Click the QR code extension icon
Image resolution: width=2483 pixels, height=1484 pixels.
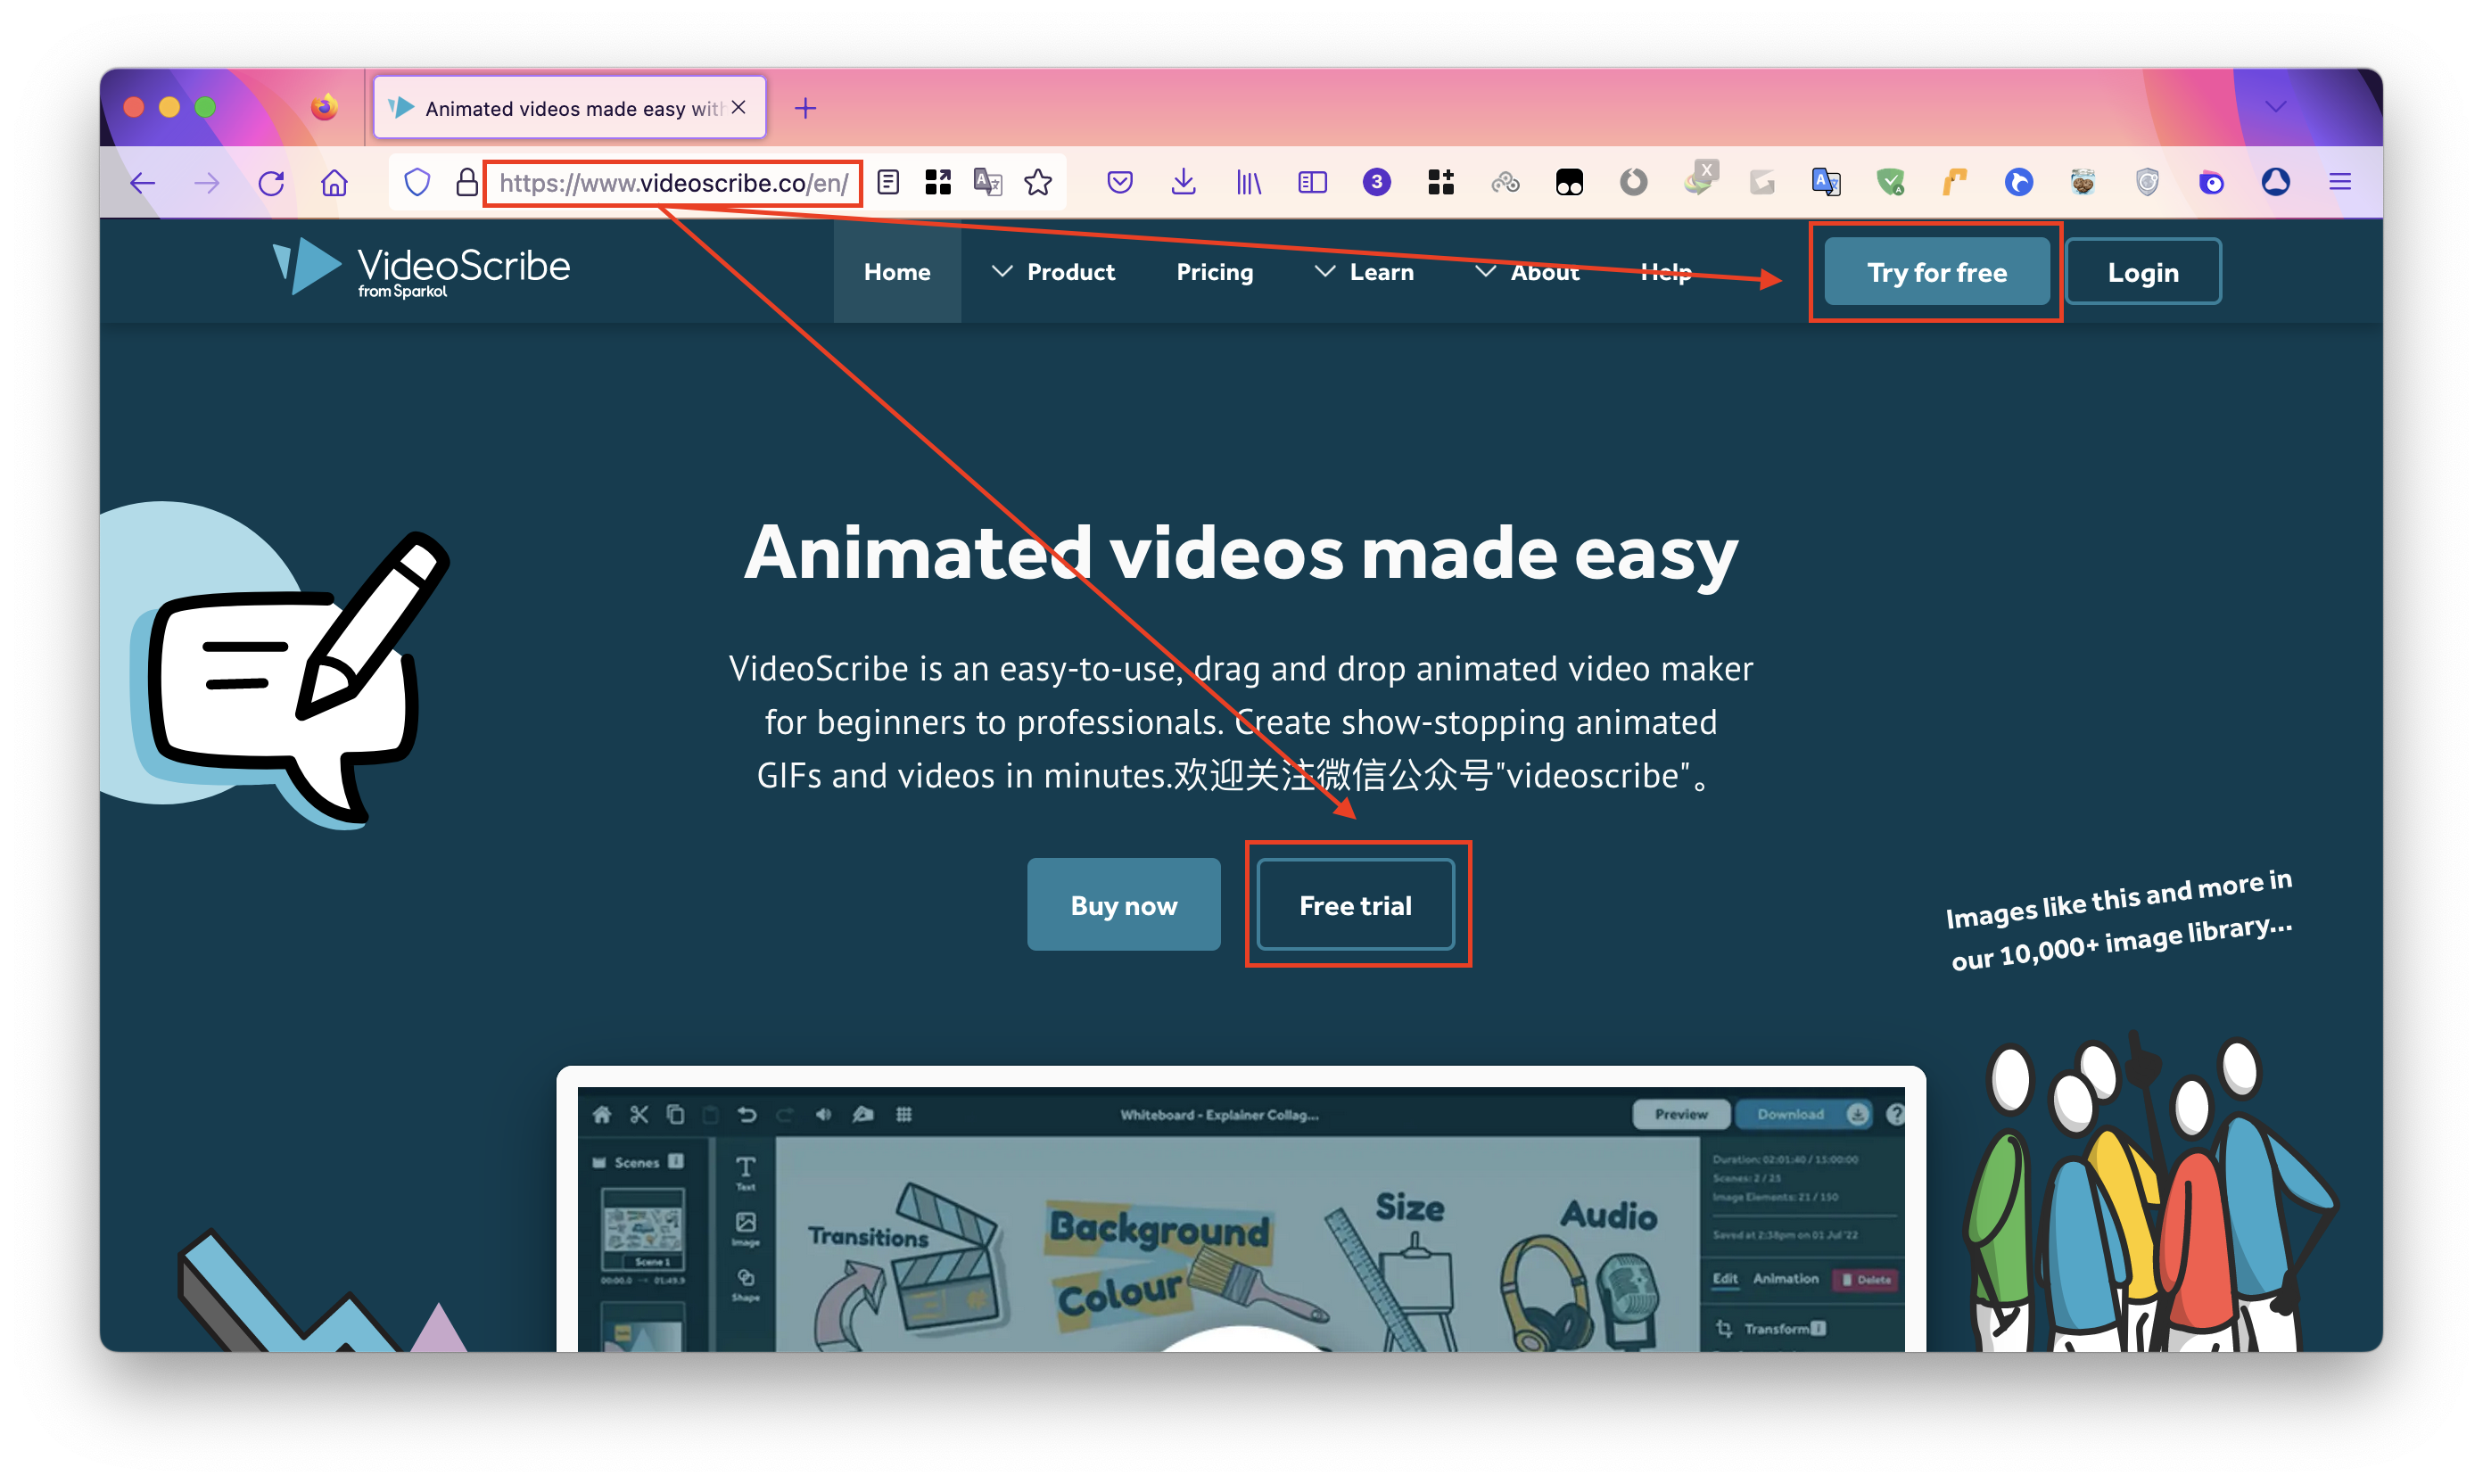pyautogui.click(x=938, y=182)
